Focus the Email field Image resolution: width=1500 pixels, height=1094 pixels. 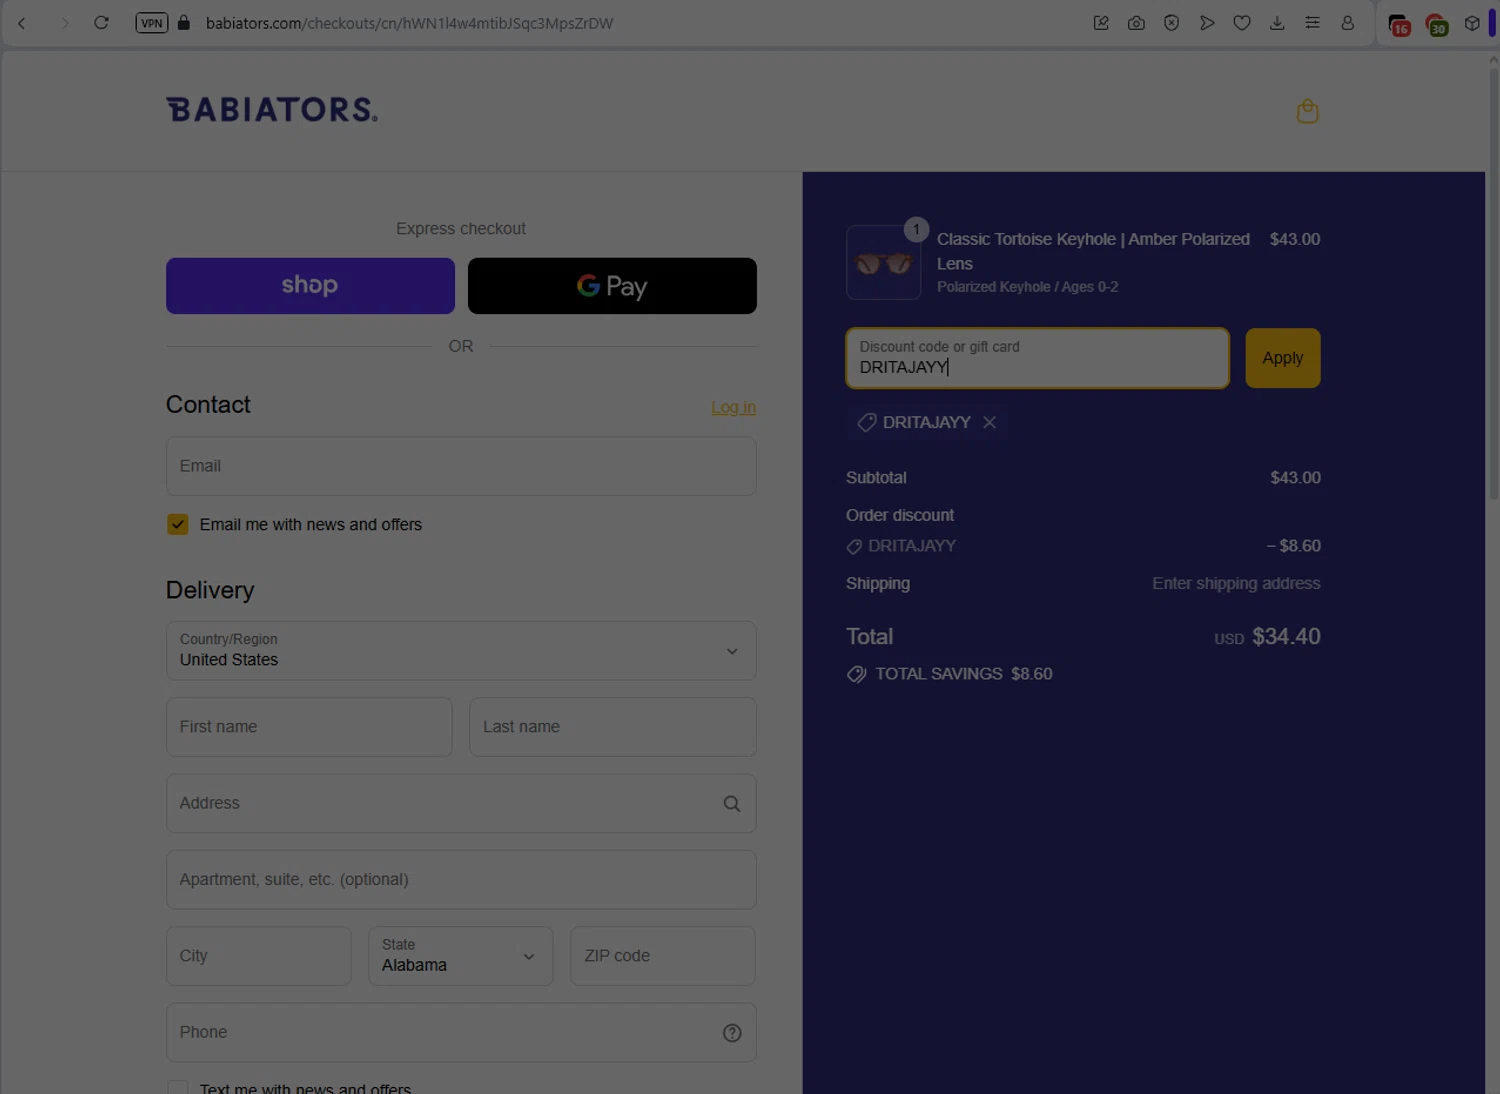(x=461, y=466)
